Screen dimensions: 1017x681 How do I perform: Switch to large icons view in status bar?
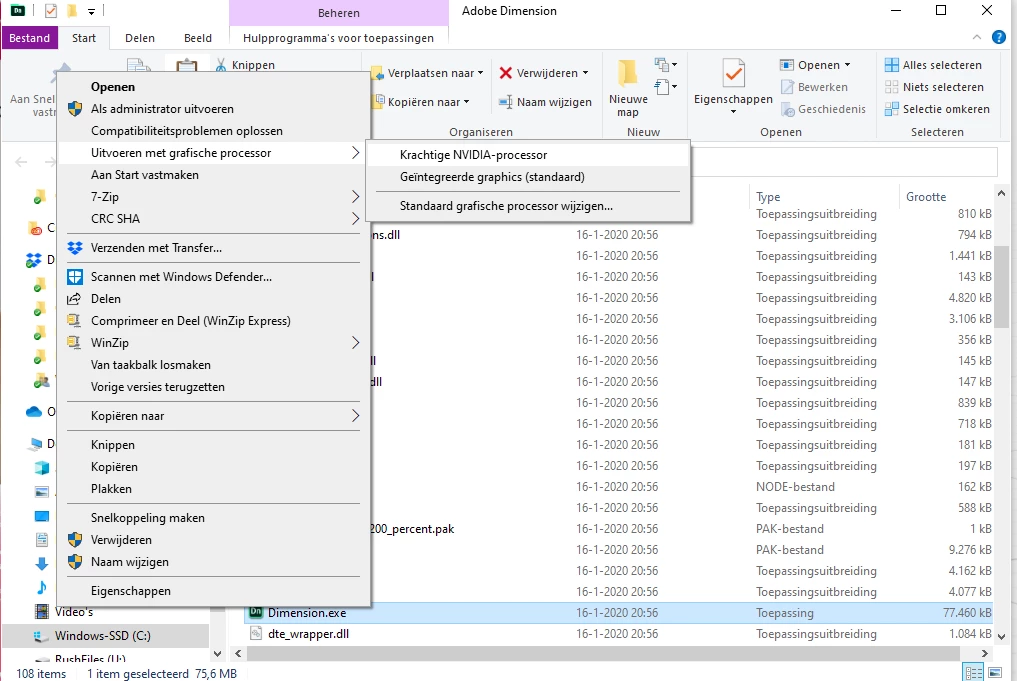point(994,673)
